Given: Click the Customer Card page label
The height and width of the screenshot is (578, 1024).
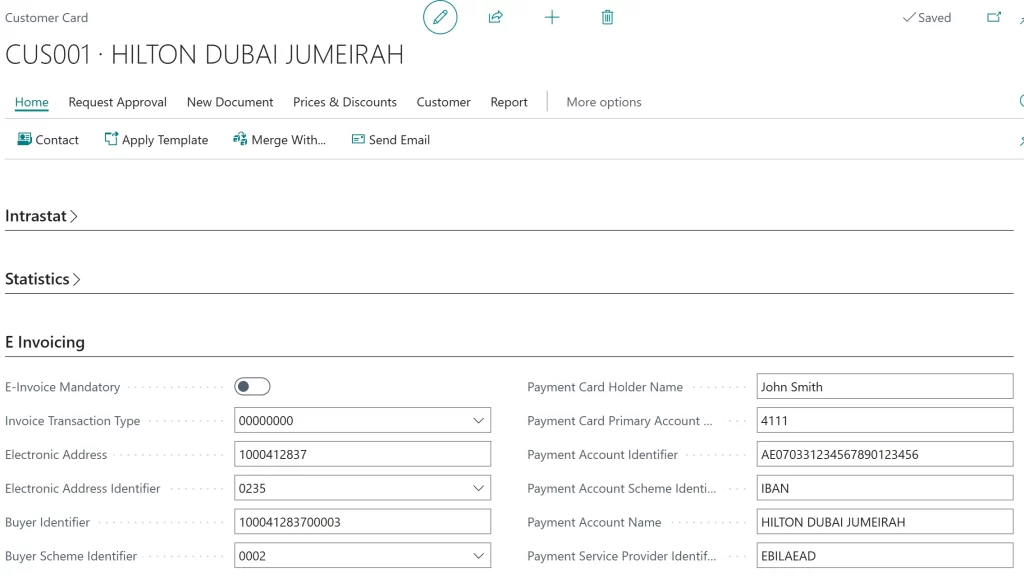Looking at the screenshot, I should click(46, 18).
